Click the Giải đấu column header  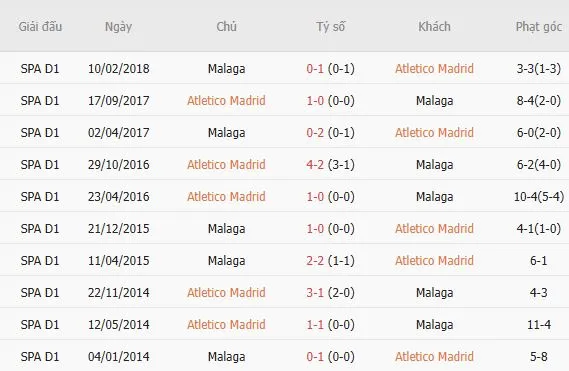pyautogui.click(x=40, y=27)
